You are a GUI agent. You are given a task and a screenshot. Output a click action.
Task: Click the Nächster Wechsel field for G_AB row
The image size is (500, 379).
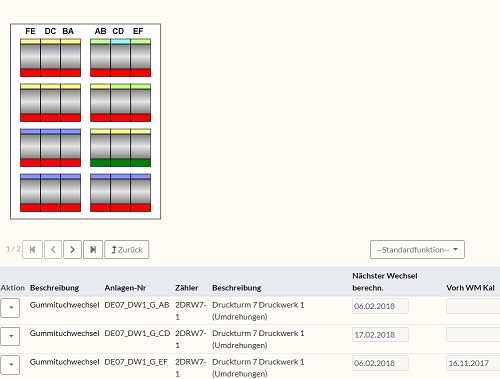380,306
